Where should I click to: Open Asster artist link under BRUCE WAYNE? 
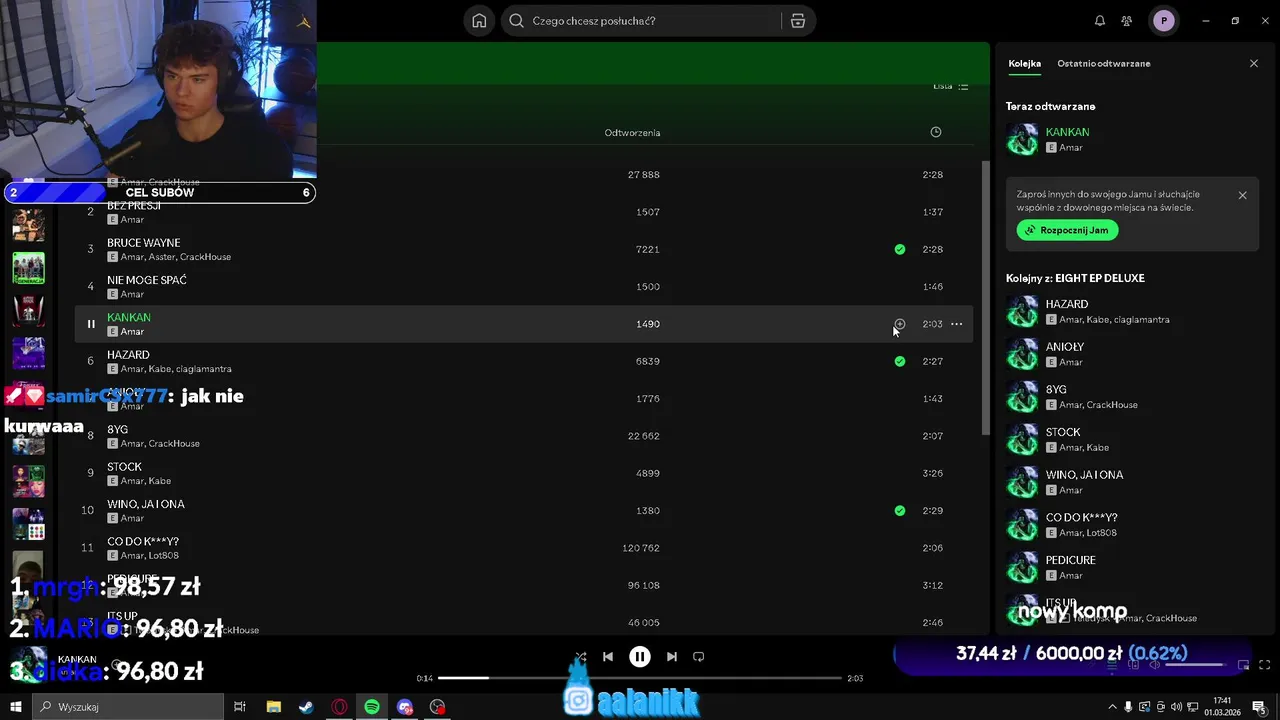(x=161, y=257)
